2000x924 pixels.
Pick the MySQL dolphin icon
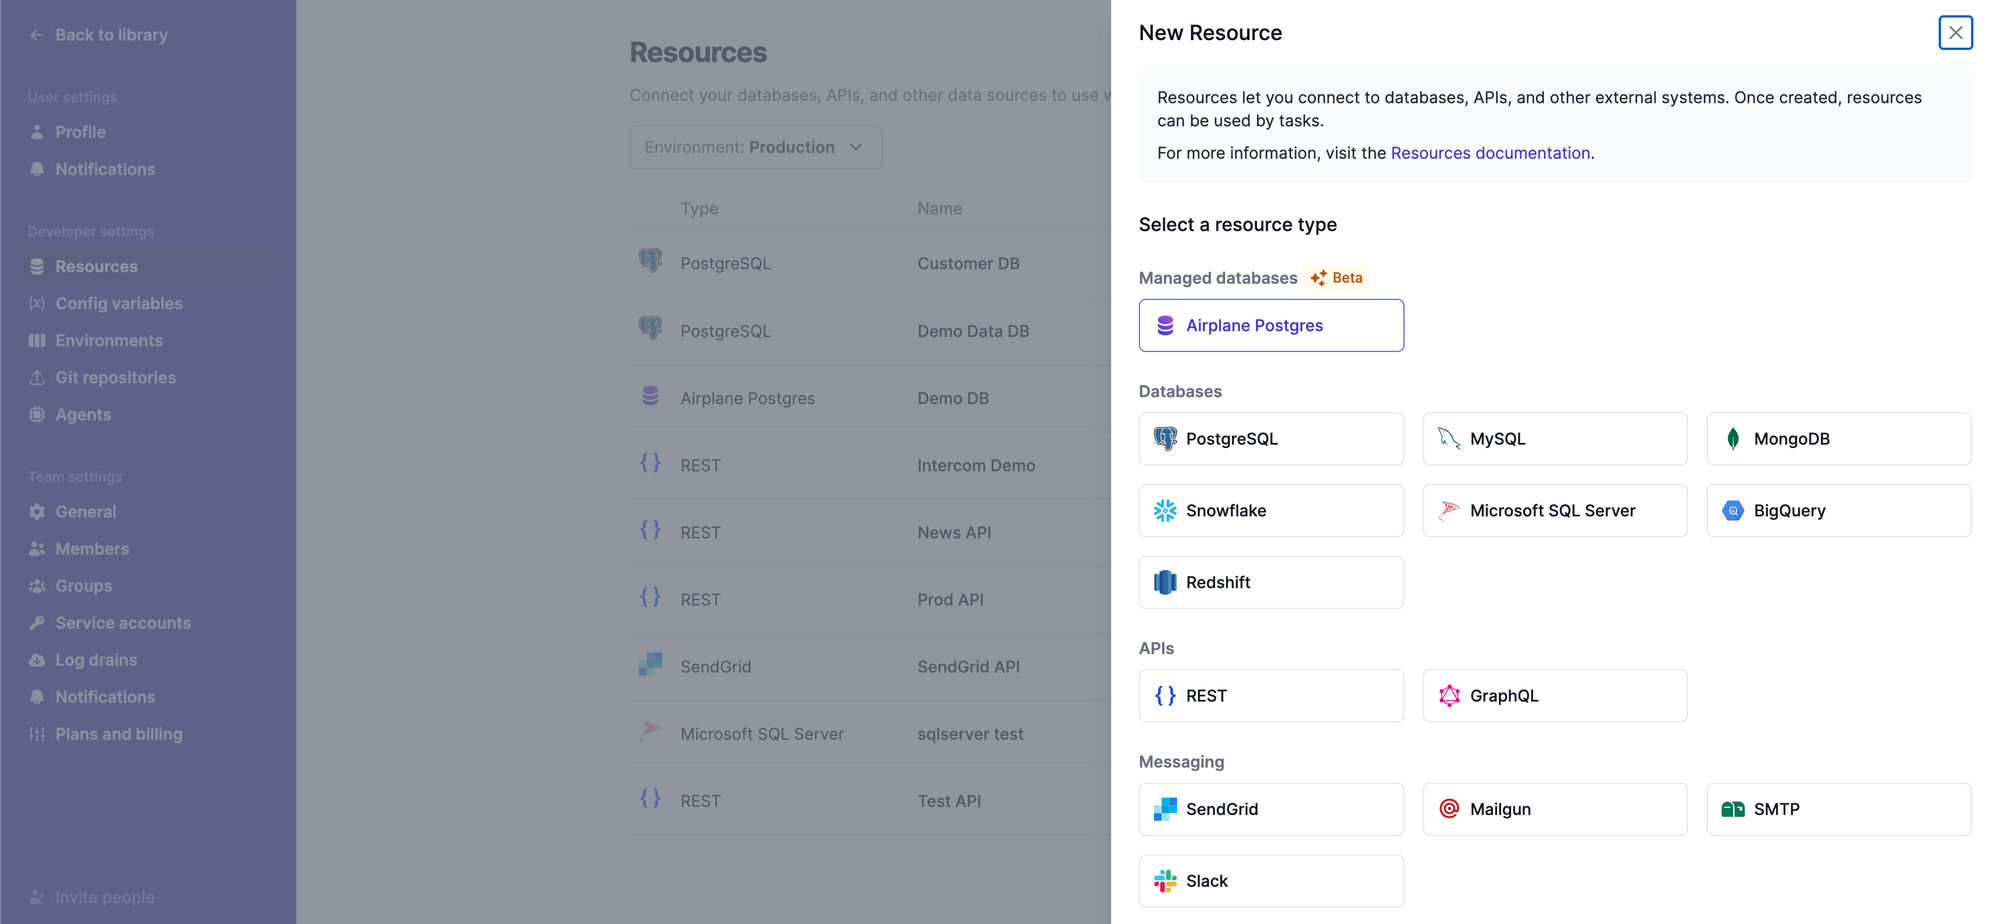tap(1449, 438)
